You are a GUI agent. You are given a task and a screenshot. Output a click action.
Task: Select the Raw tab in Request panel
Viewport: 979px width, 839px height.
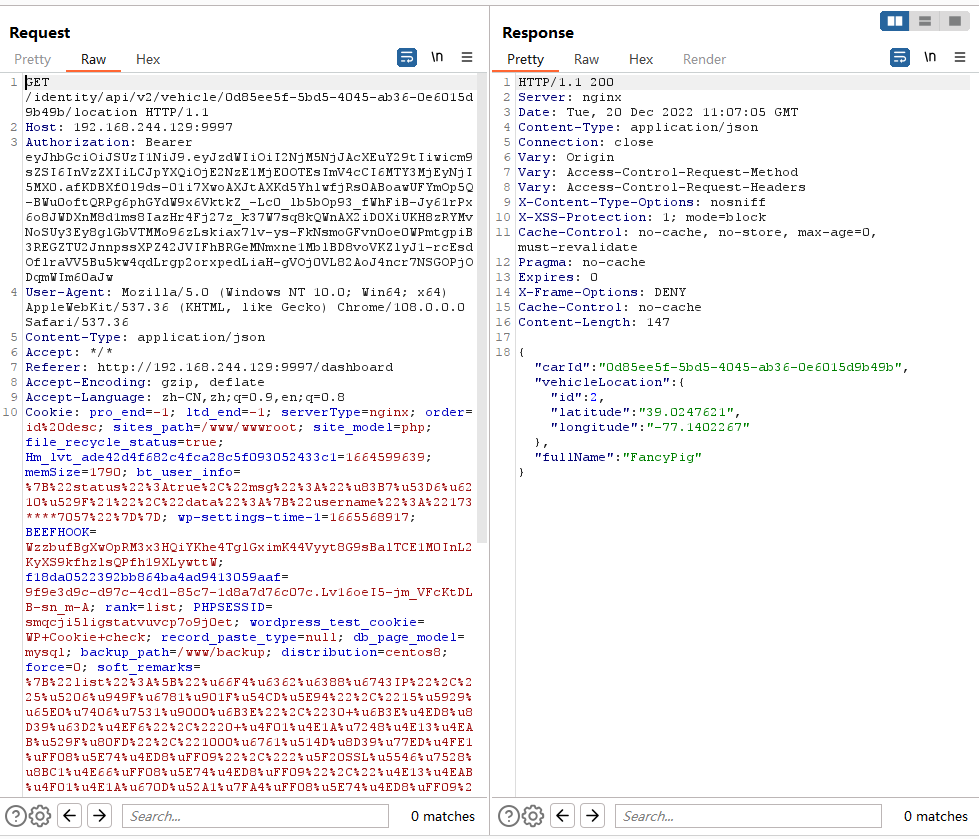[93, 59]
